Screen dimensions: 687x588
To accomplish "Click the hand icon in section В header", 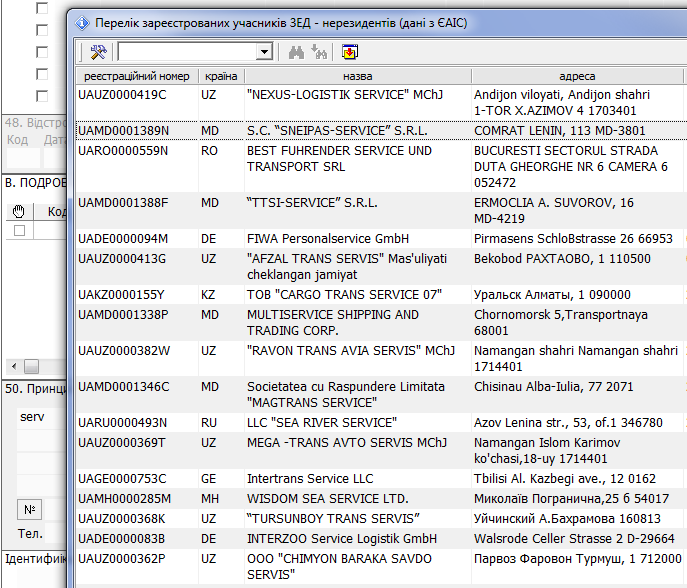I will coord(19,212).
